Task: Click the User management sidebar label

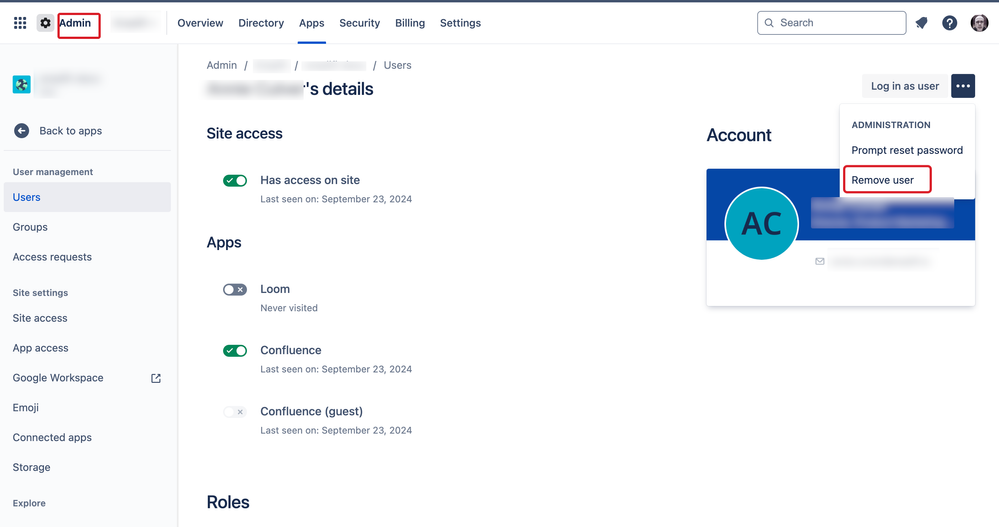Action: click(x=53, y=172)
